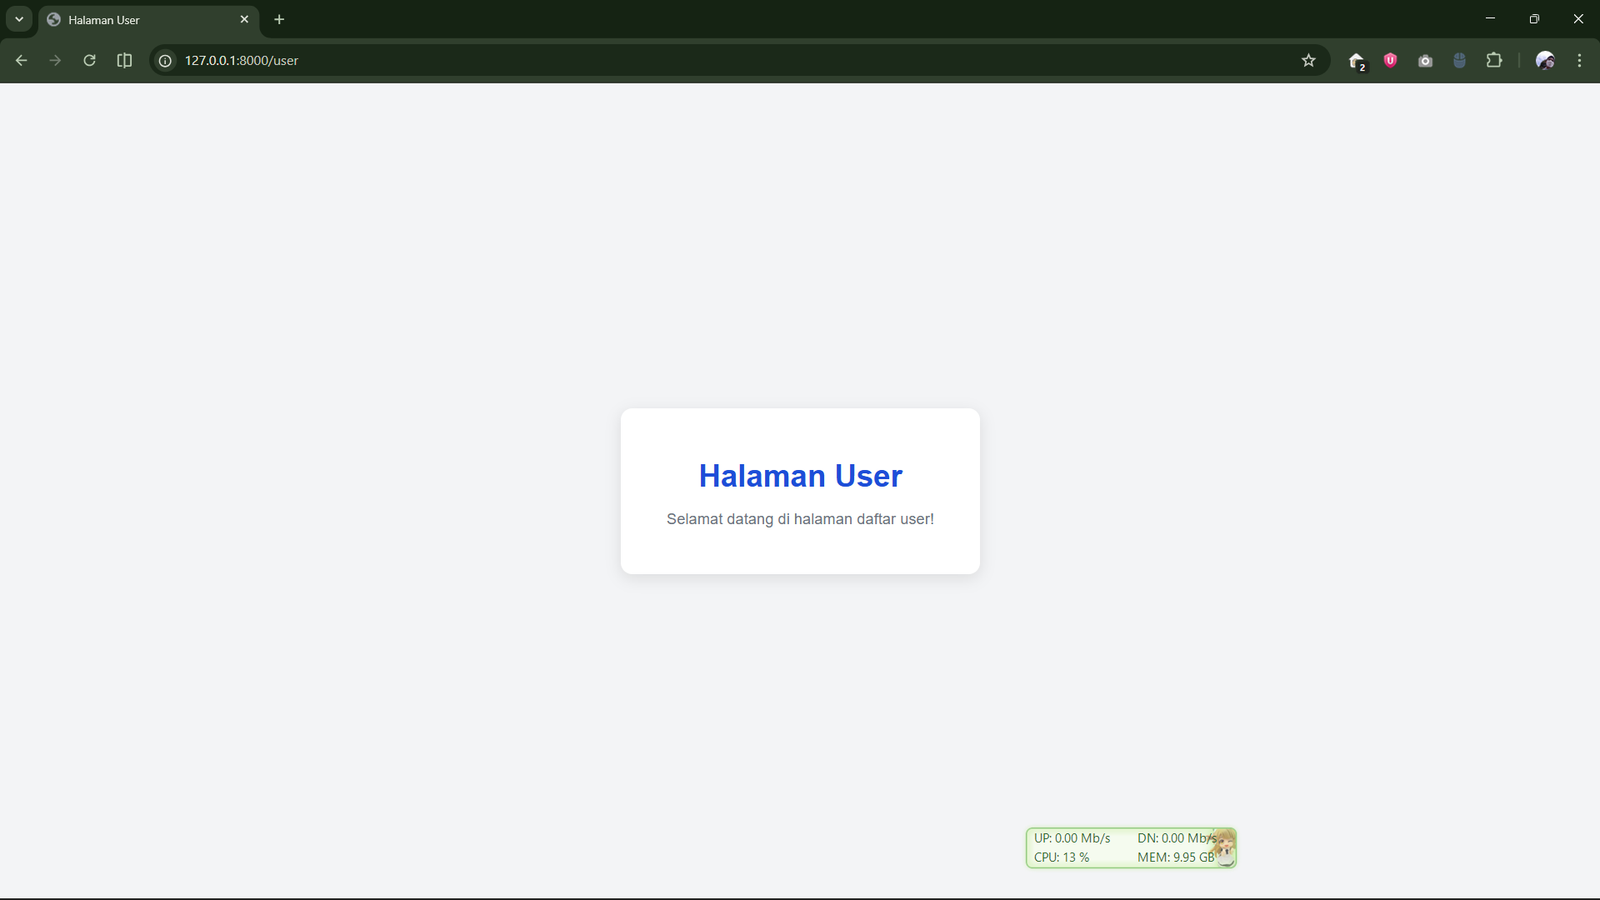1600x900 pixels.
Task: Minimize the browser window
Action: (x=1490, y=19)
